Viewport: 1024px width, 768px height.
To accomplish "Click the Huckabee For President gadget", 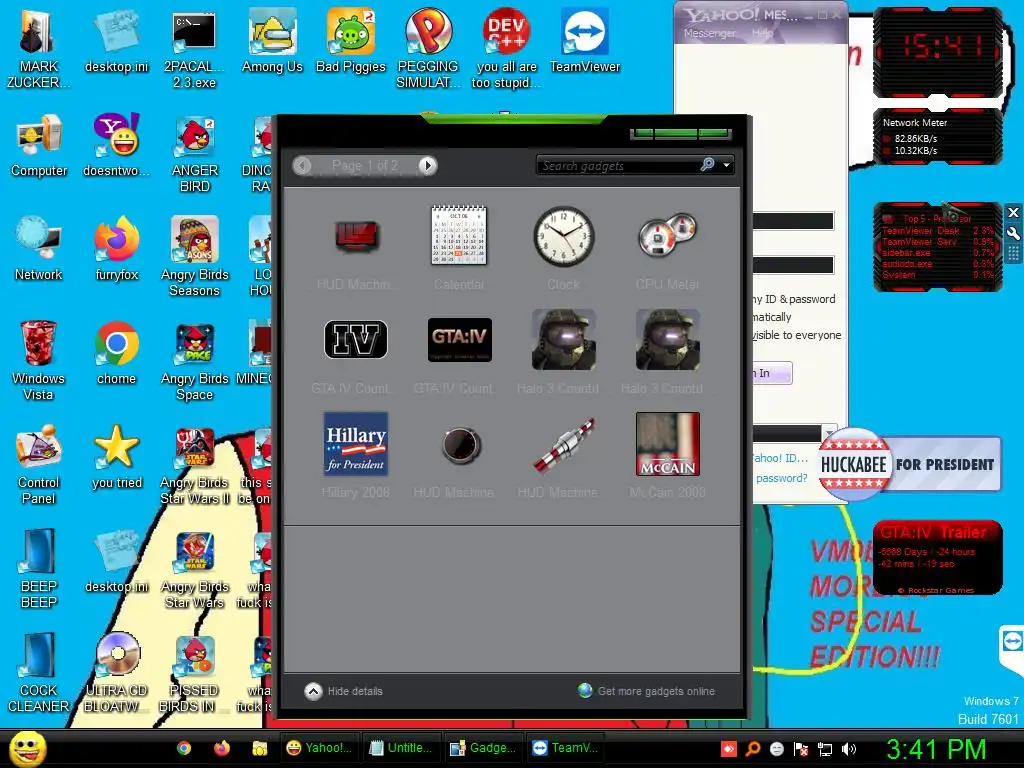I will 910,464.
